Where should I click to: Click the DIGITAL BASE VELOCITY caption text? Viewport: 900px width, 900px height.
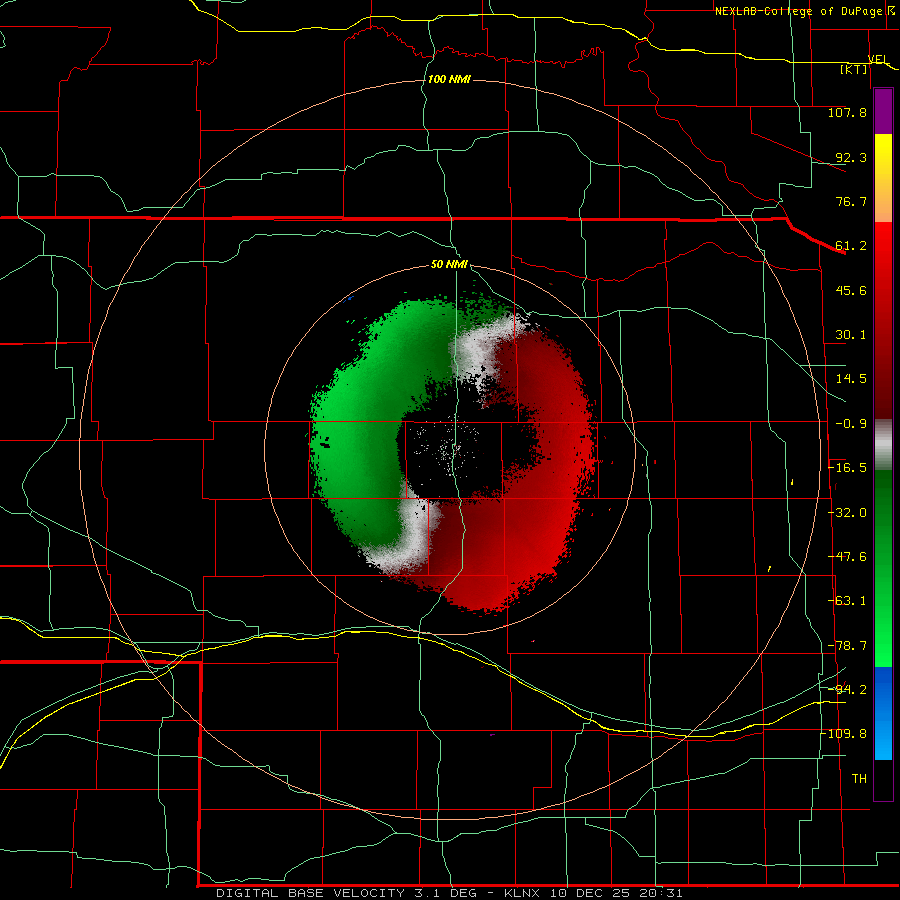(x=449, y=893)
